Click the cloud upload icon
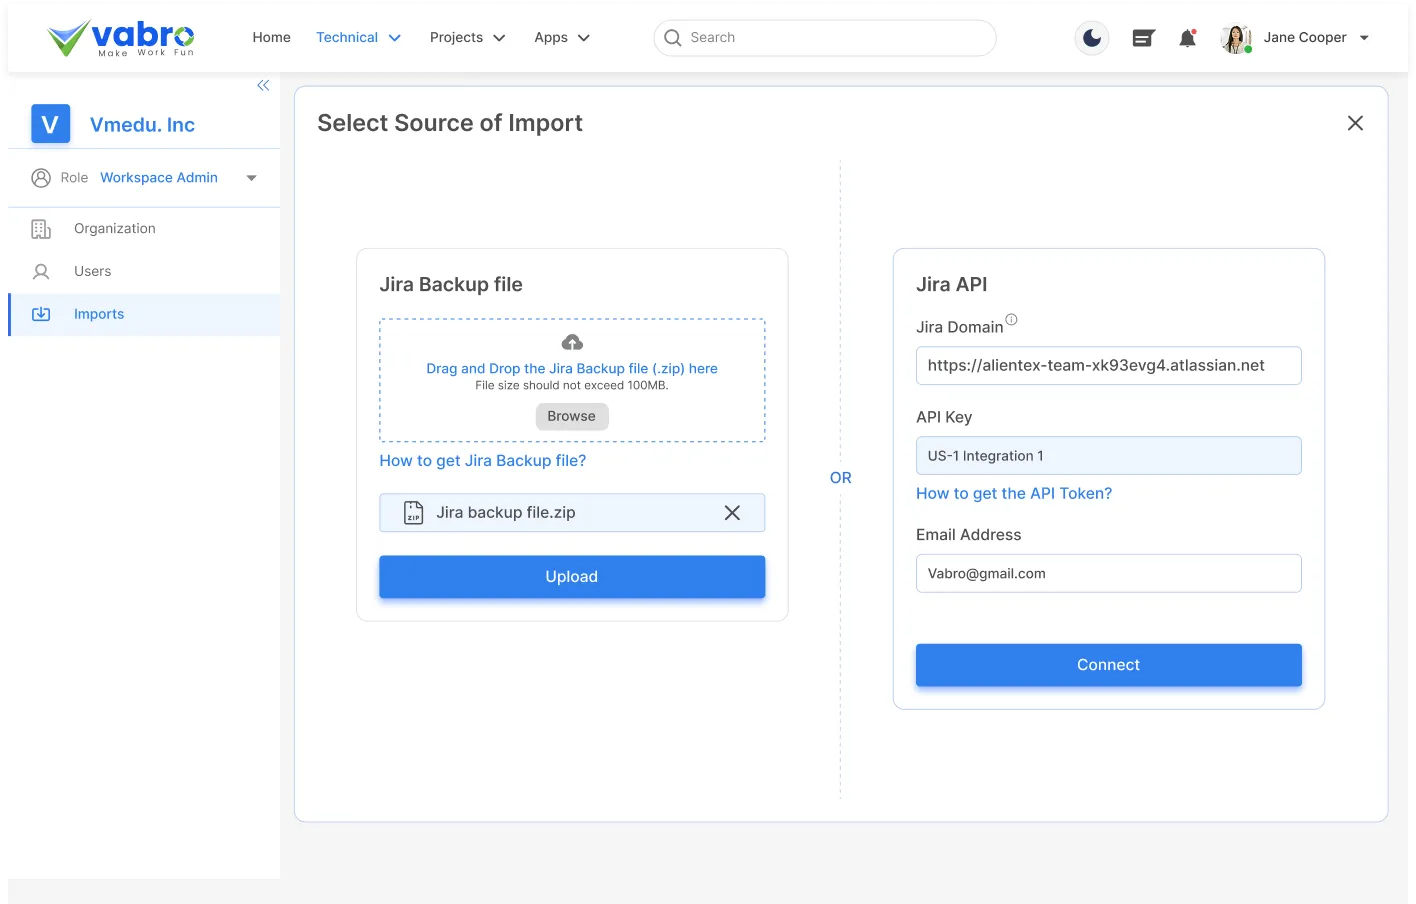Viewport: 1416px width, 904px height. 572,342
